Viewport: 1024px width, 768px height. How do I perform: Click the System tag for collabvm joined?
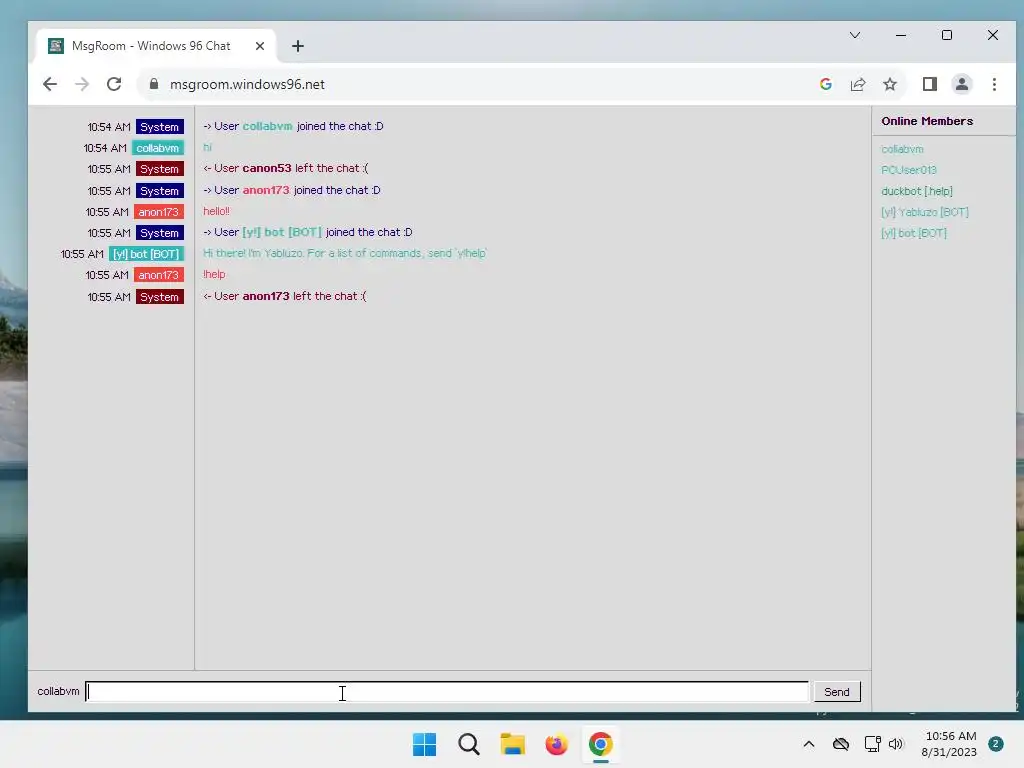tap(159, 127)
